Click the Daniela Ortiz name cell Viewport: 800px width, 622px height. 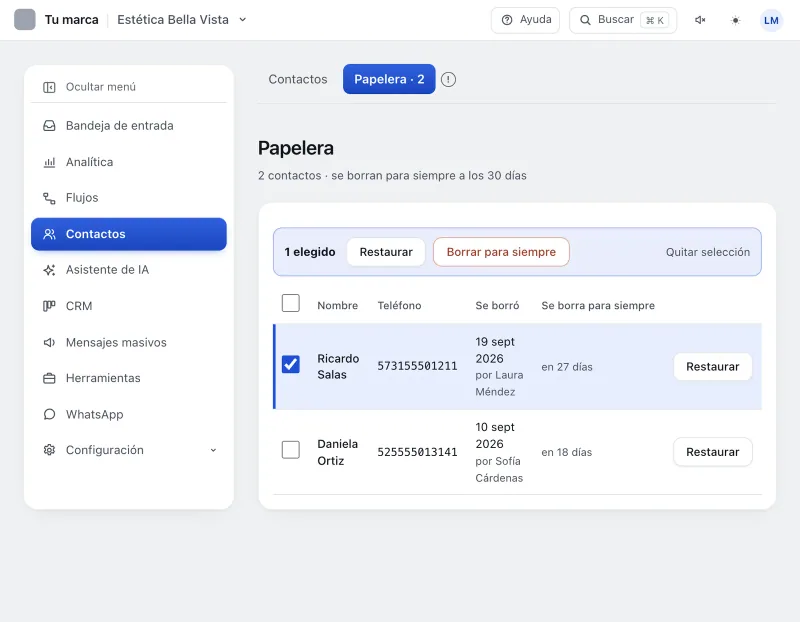point(338,452)
